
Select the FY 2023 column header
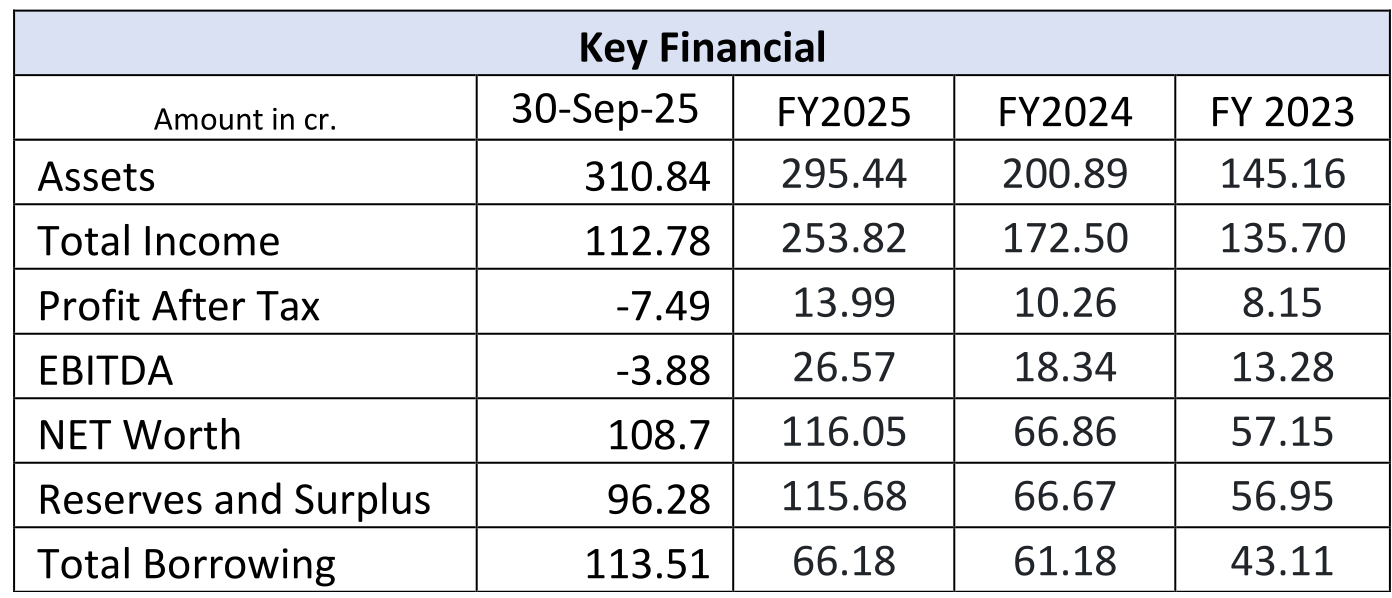pos(1282,113)
